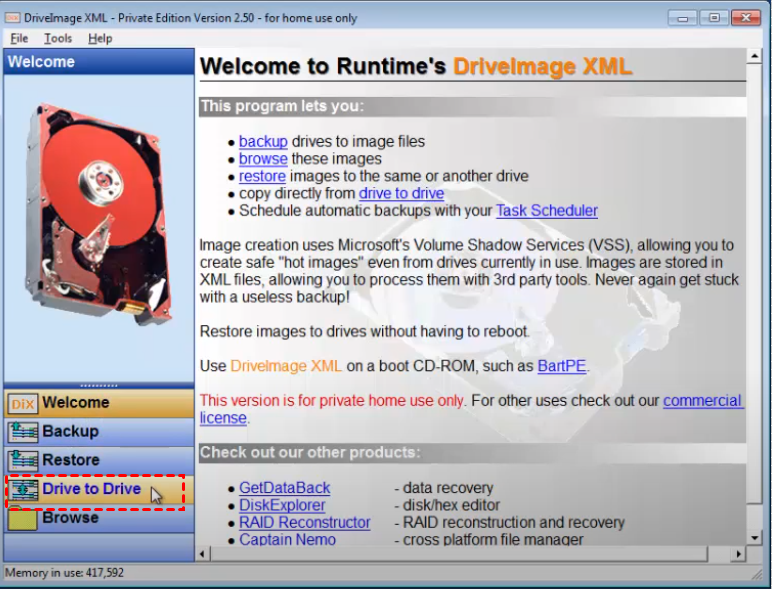Click the Browse folder icon in sidebar
Screen dimensions: 772x589
pyautogui.click(x=22, y=519)
